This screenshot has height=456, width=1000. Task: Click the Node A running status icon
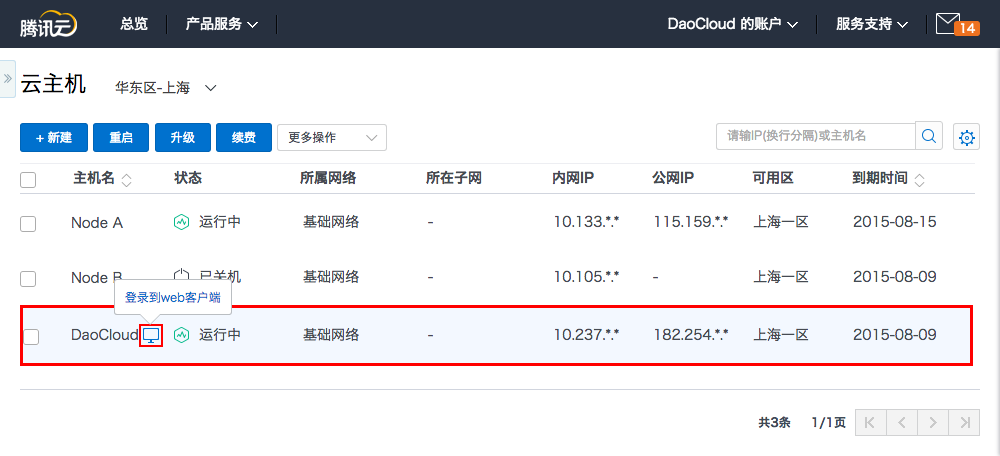182,223
